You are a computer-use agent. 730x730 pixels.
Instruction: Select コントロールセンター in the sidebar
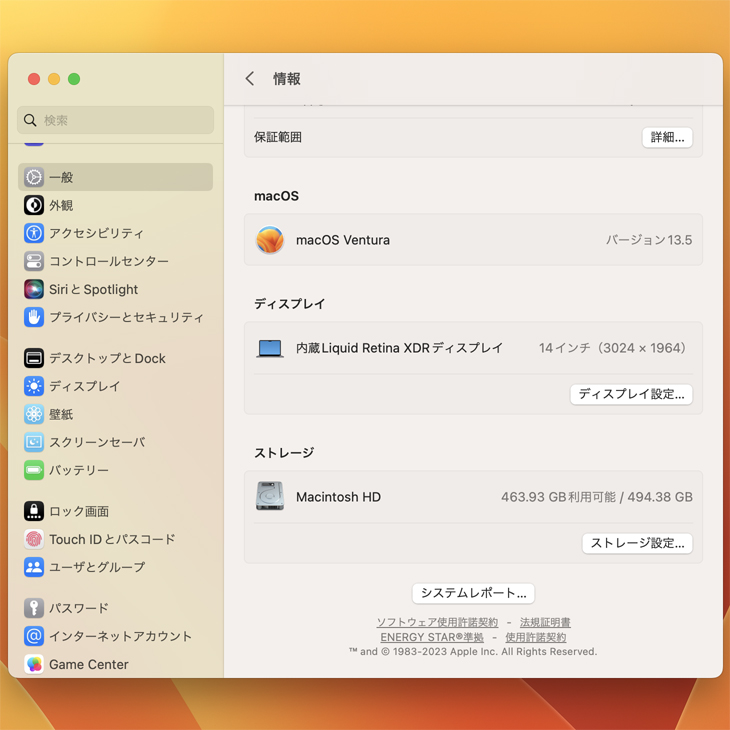[115, 261]
